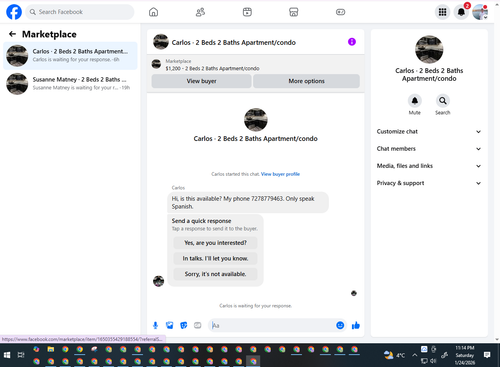Open the View buyer profile link
The width and height of the screenshot is (500, 367).
click(x=280, y=174)
